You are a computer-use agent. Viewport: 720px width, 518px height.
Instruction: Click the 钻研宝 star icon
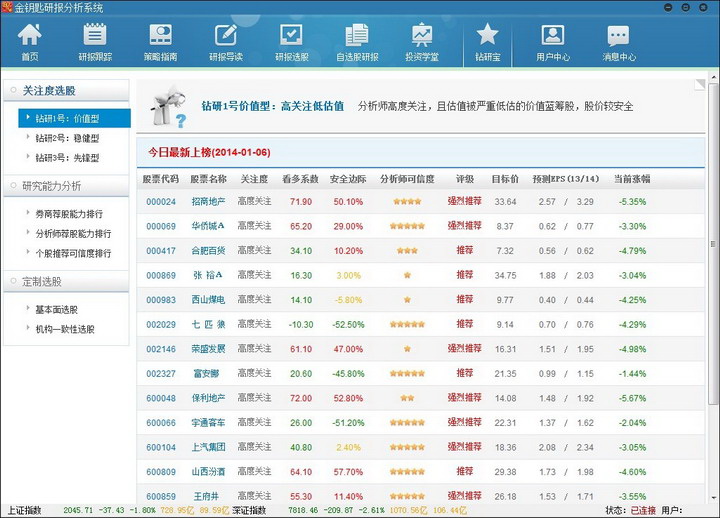coord(487,41)
